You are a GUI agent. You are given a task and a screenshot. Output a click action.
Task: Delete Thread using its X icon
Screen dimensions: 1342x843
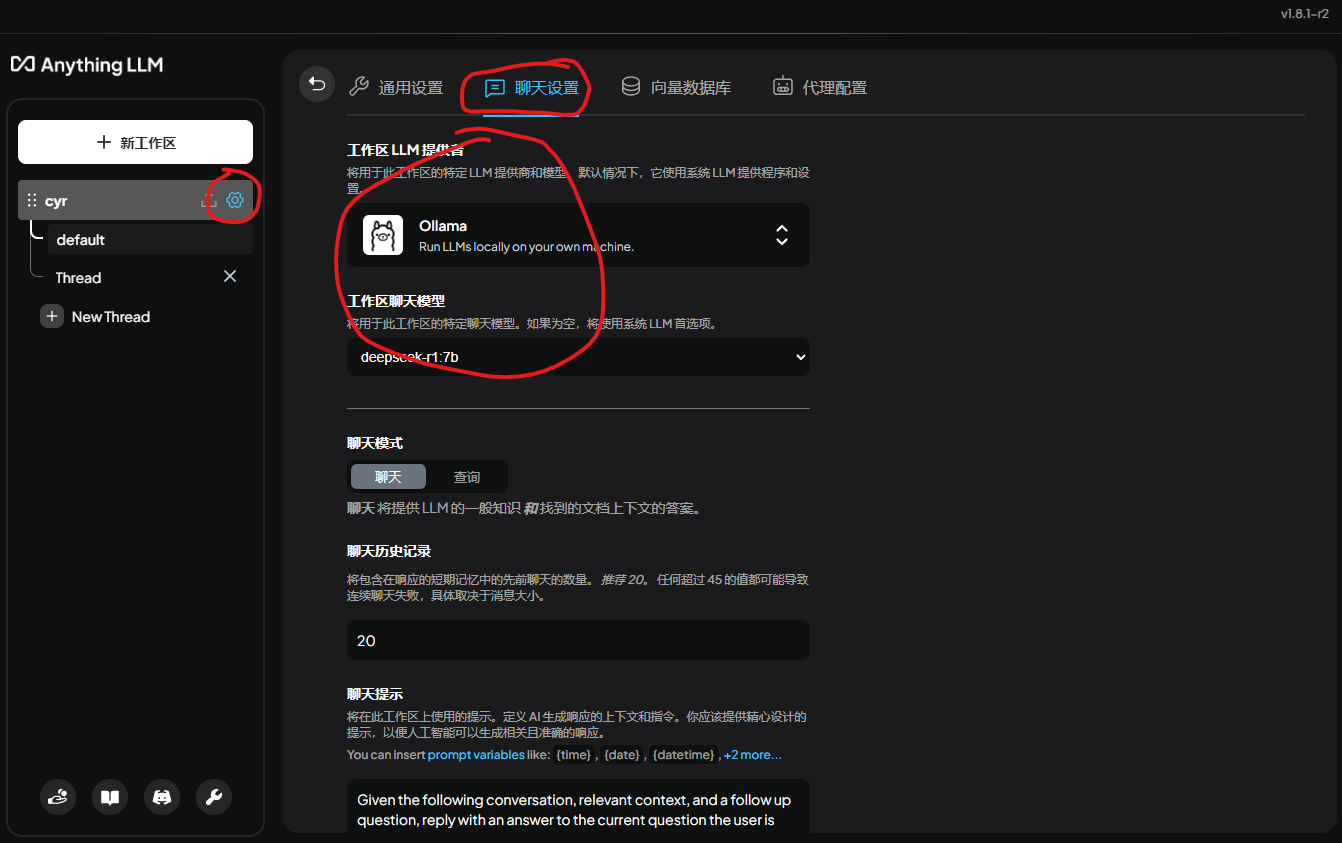pos(230,276)
